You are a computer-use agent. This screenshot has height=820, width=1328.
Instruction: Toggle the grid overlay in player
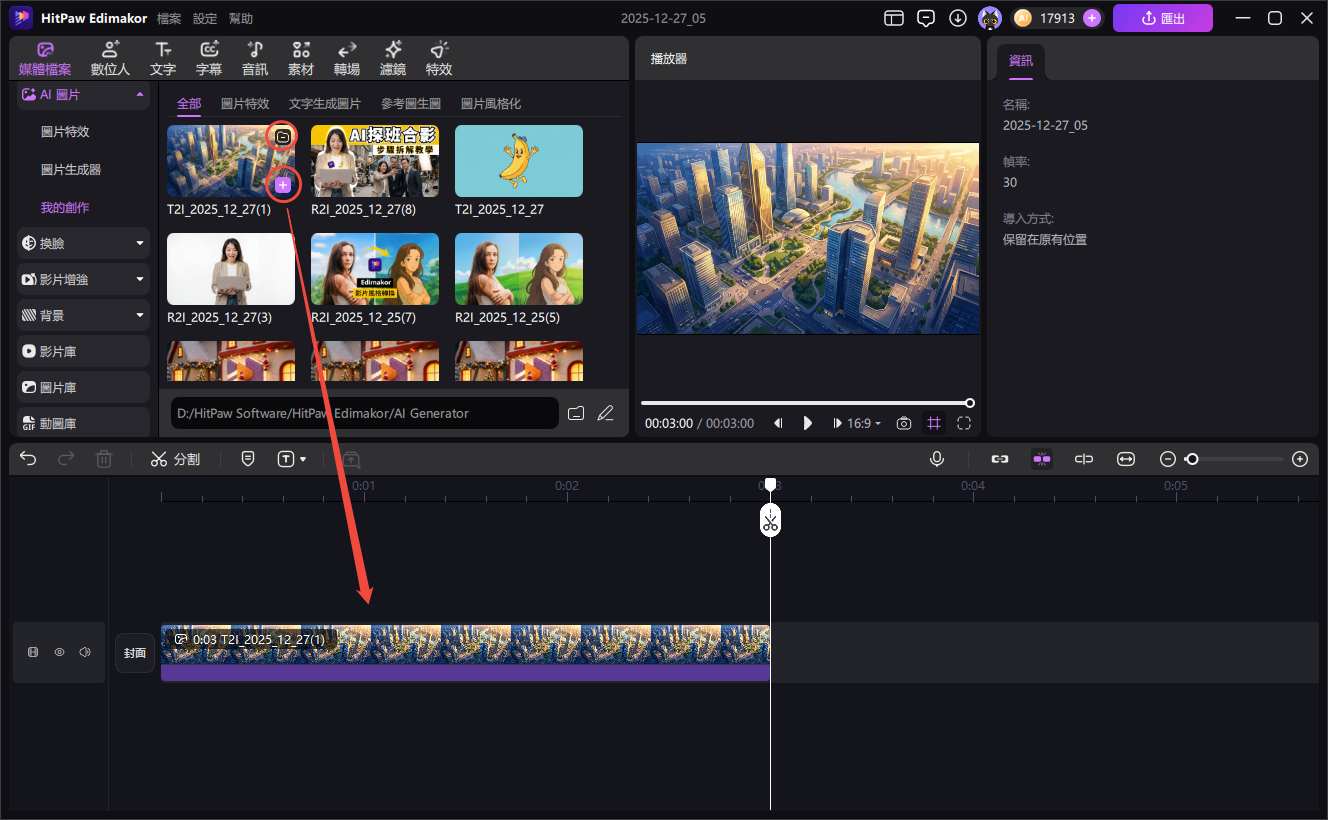[934, 423]
